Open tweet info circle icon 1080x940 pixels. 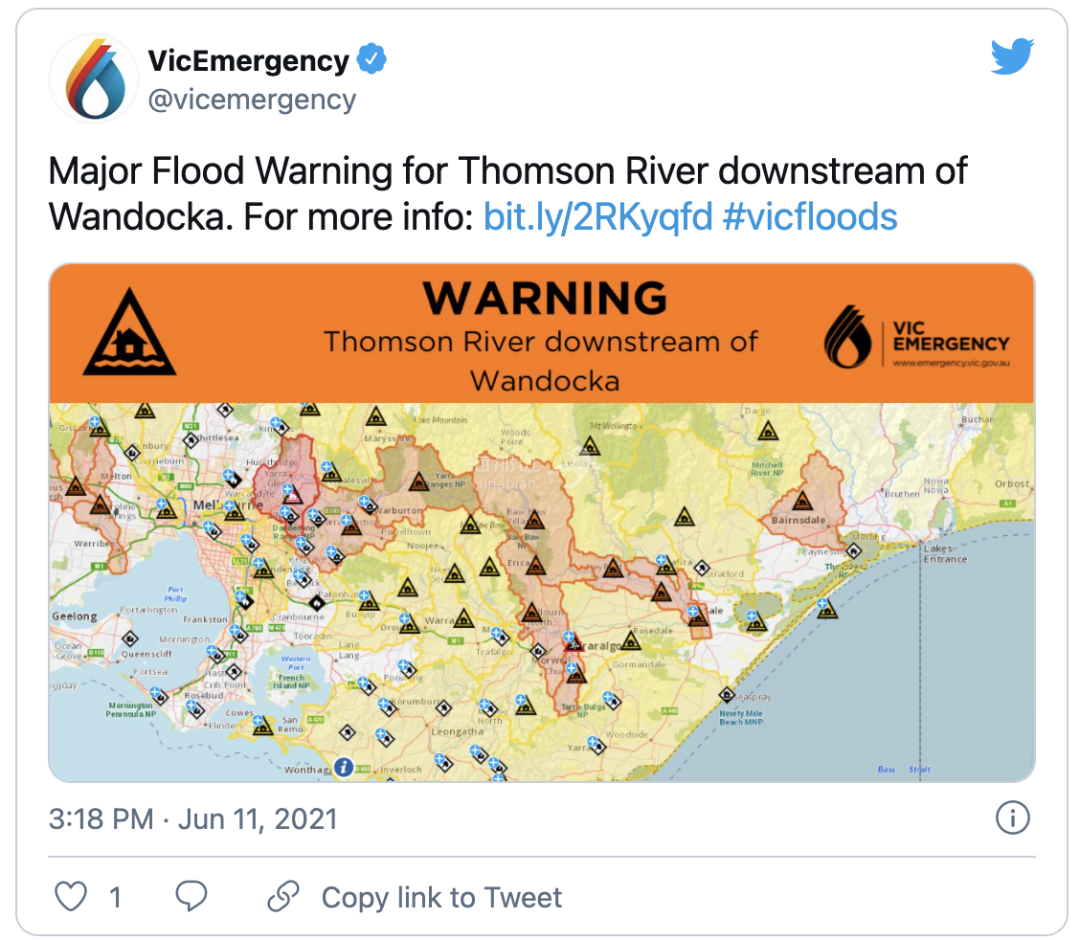(1012, 818)
